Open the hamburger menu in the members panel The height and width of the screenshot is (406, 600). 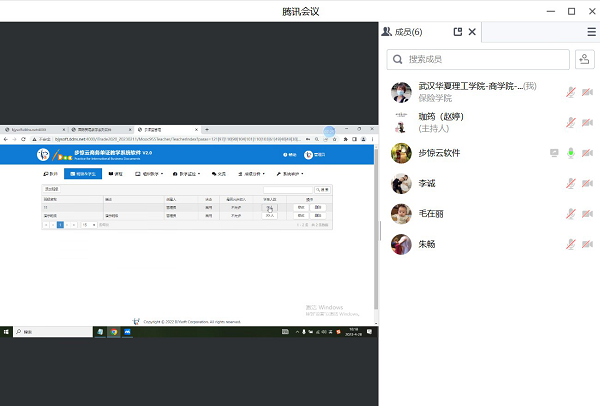tap(591, 32)
